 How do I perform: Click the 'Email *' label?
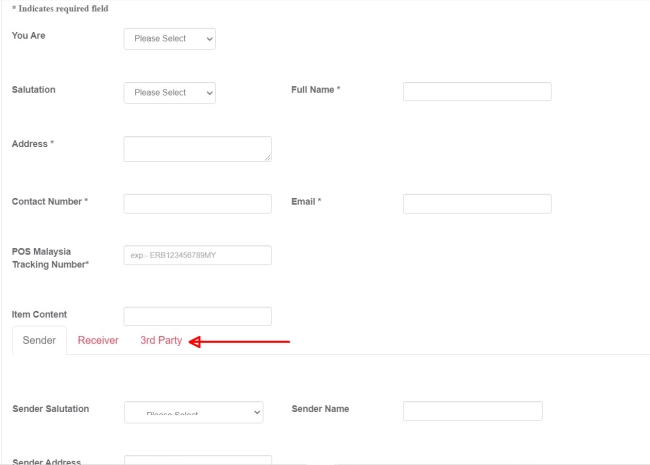pyautogui.click(x=306, y=201)
